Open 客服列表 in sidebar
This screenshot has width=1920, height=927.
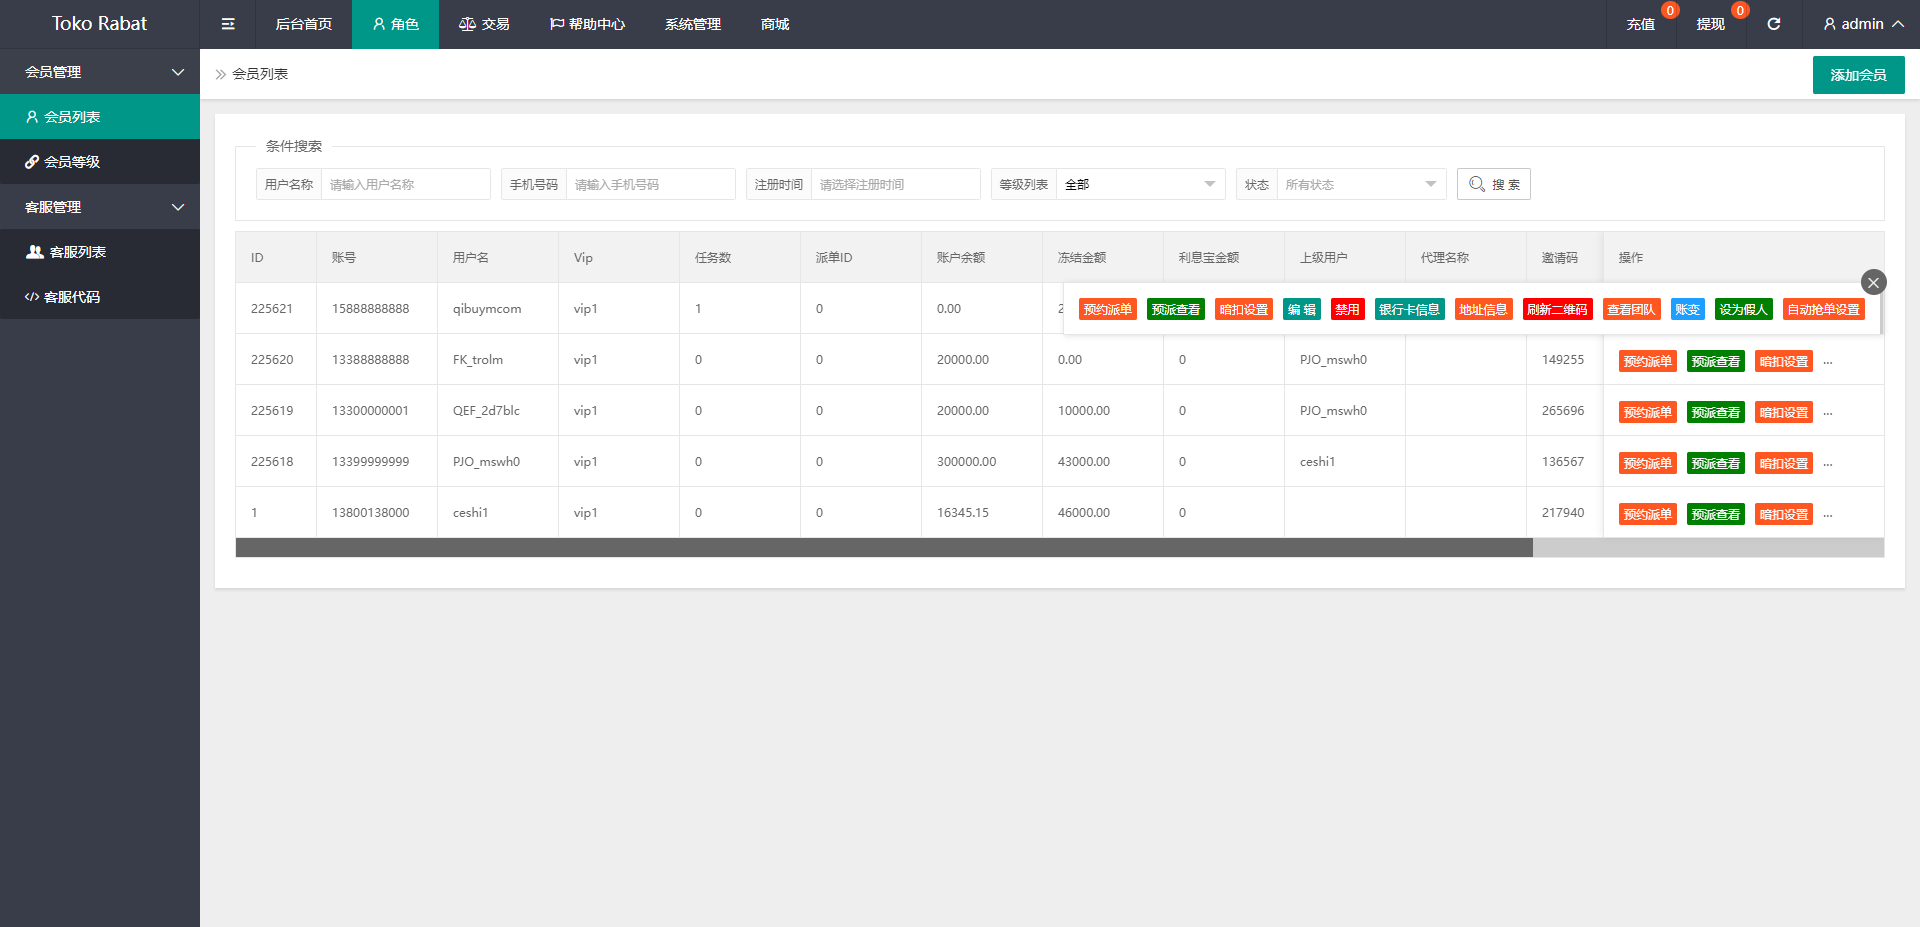coord(78,252)
